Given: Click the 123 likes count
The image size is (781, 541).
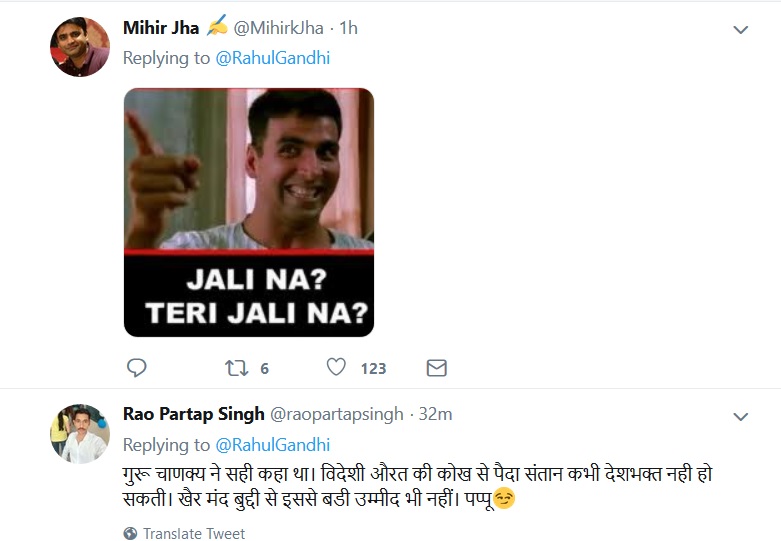Looking at the screenshot, I should click(x=374, y=369).
